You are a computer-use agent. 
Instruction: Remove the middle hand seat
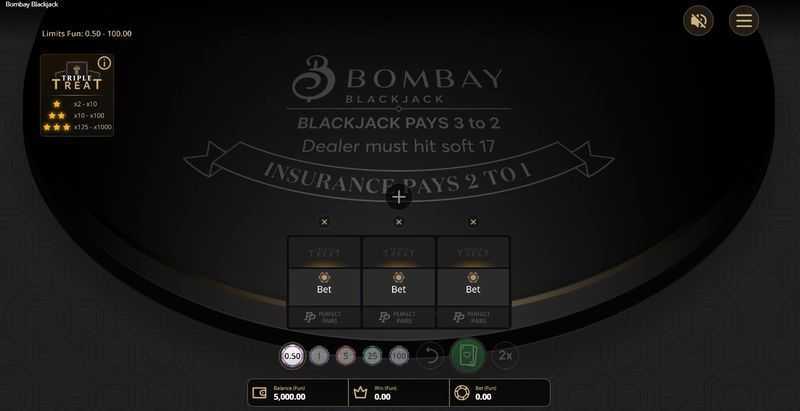point(399,222)
